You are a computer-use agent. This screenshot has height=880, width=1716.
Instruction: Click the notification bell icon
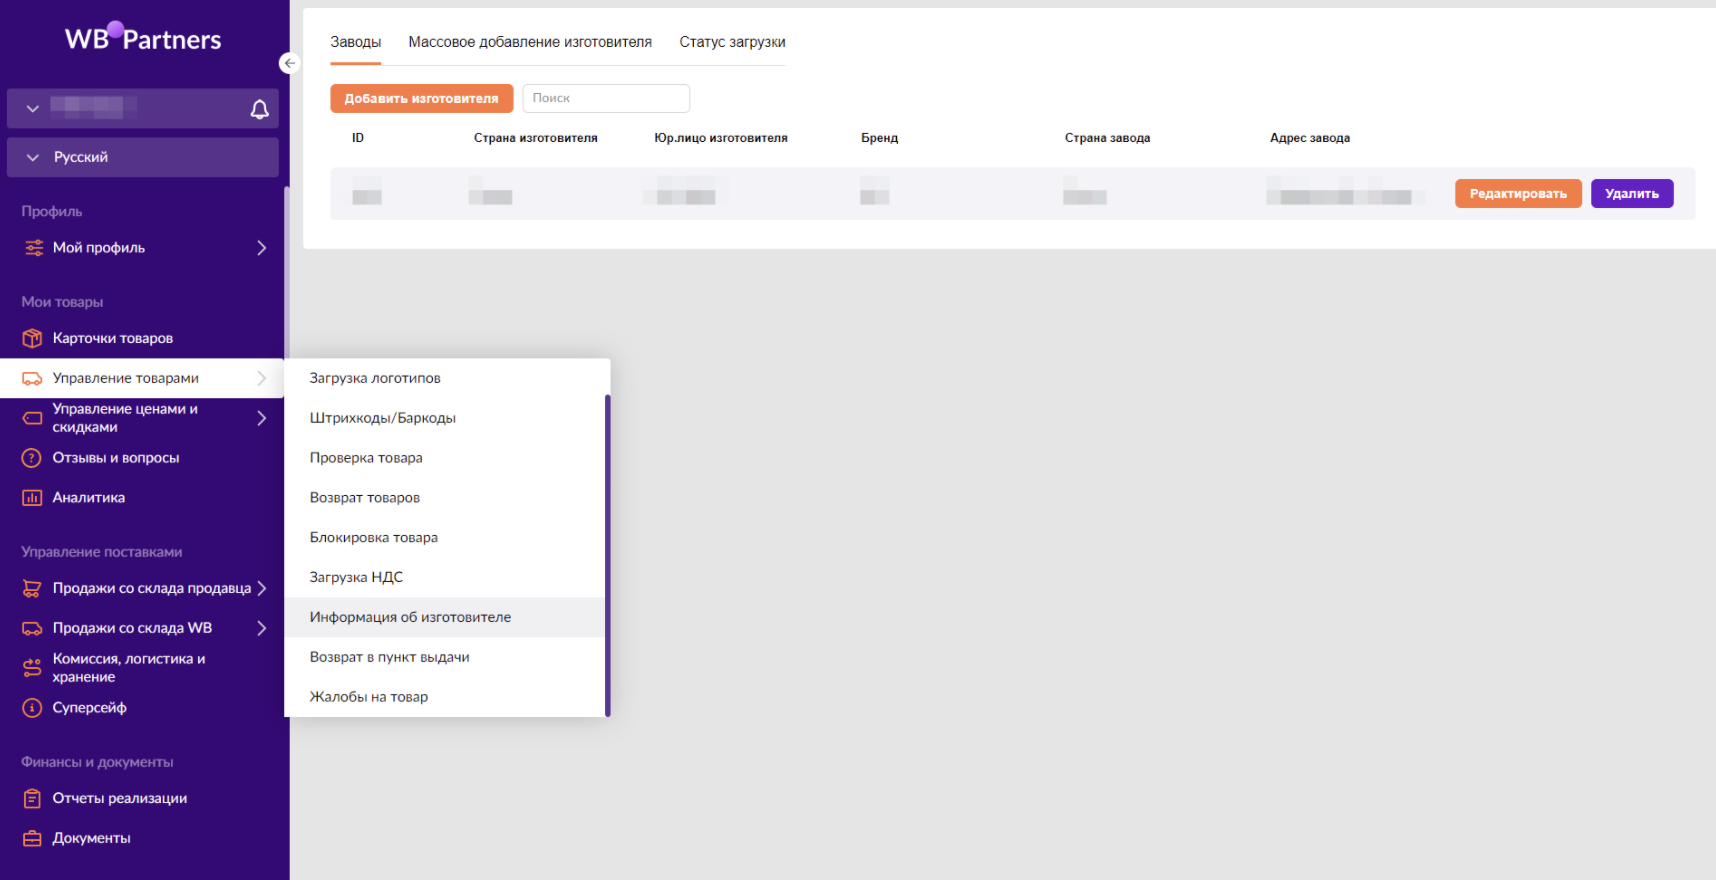click(x=259, y=109)
